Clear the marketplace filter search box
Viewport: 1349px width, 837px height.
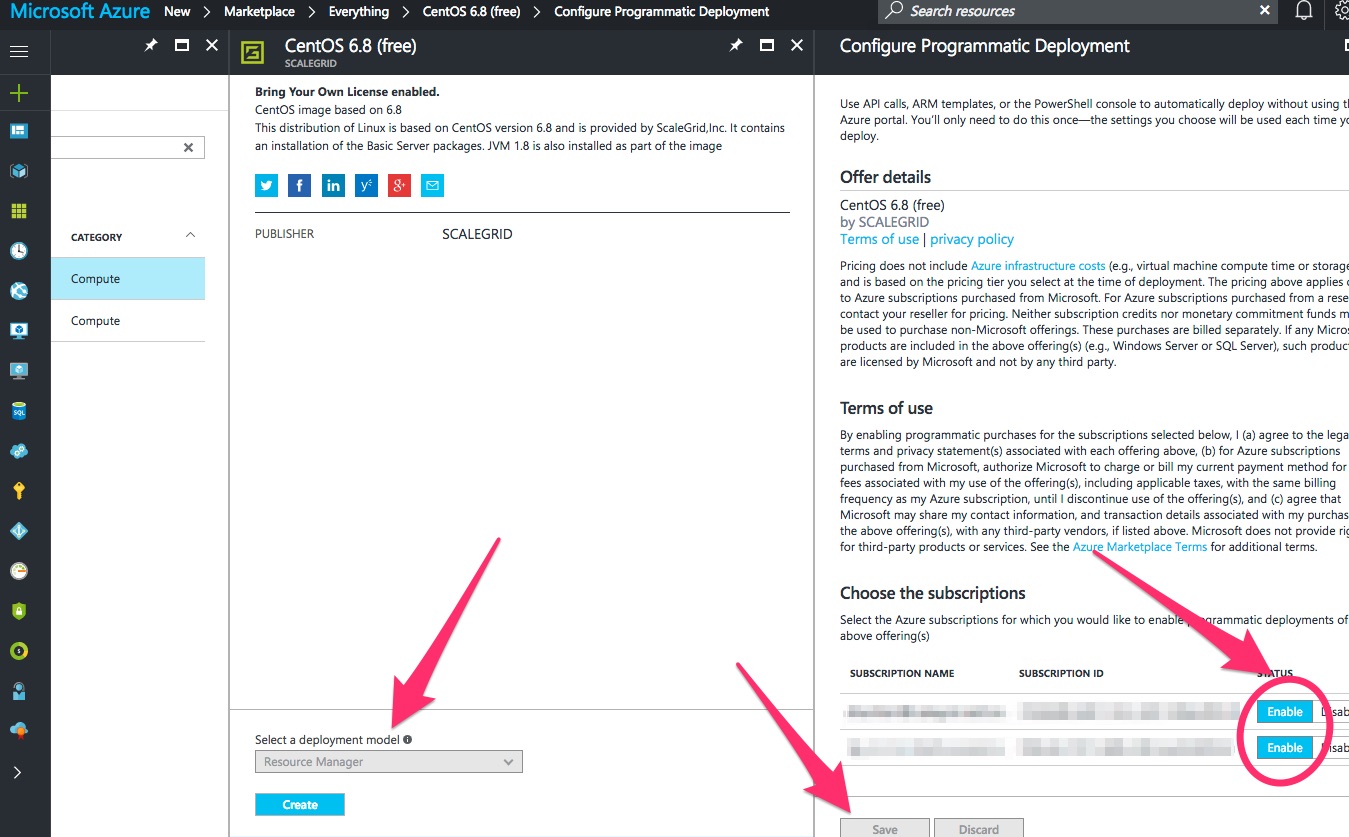pyautogui.click(x=188, y=147)
